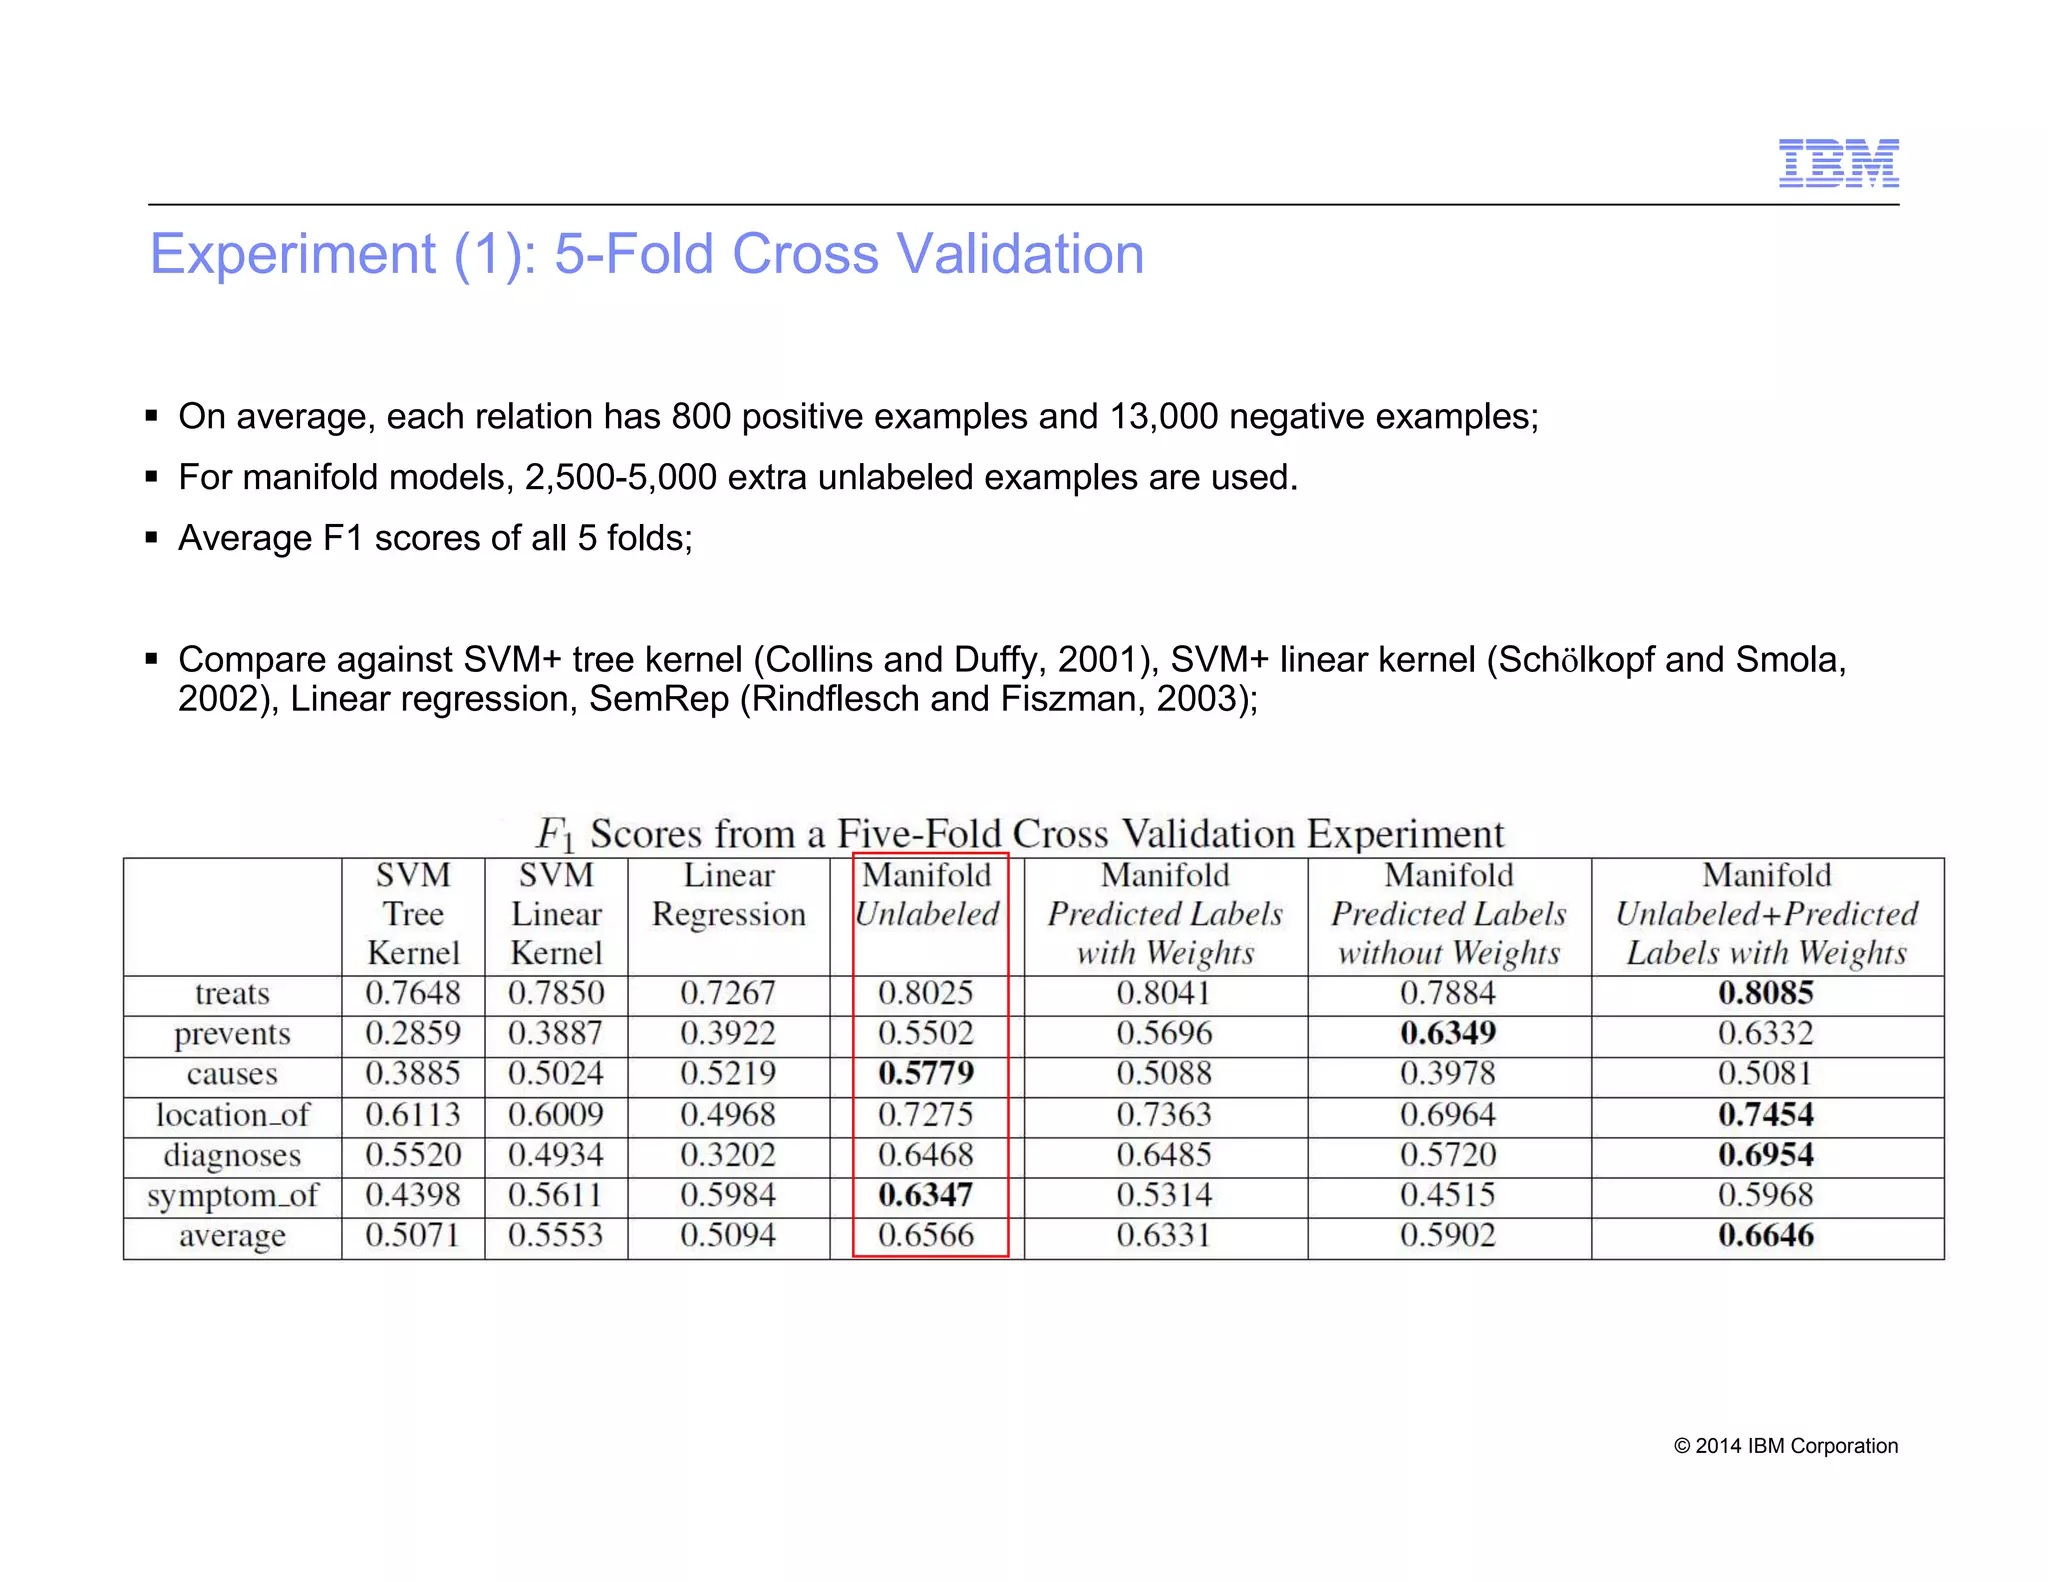Click the bold average value 0.6646

1766,1235
